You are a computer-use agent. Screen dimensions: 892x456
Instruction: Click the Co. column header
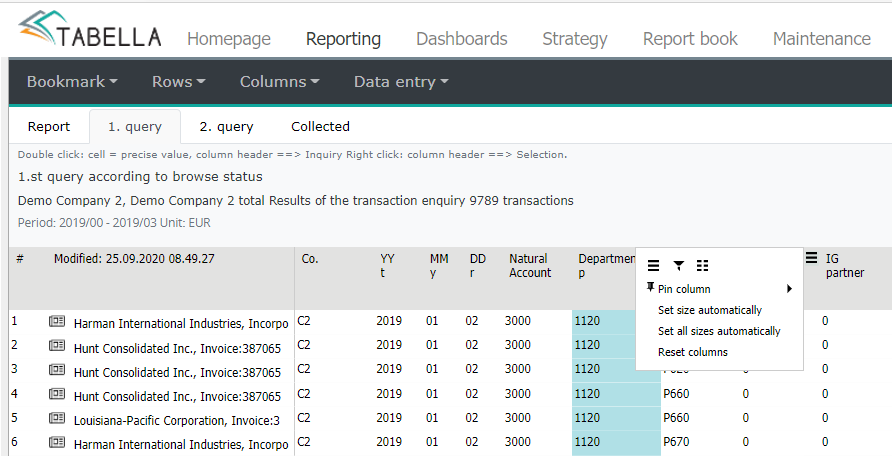point(310,259)
